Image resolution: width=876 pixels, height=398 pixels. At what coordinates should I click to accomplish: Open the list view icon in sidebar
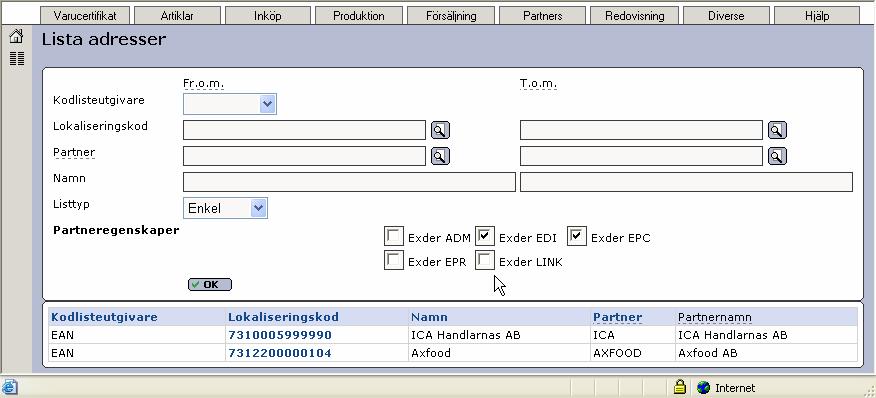pos(17,58)
